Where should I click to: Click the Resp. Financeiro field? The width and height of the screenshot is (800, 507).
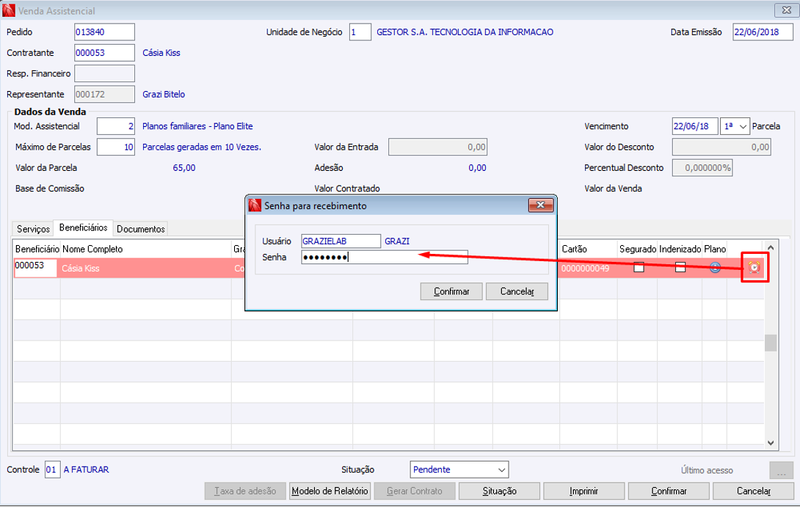(x=104, y=73)
